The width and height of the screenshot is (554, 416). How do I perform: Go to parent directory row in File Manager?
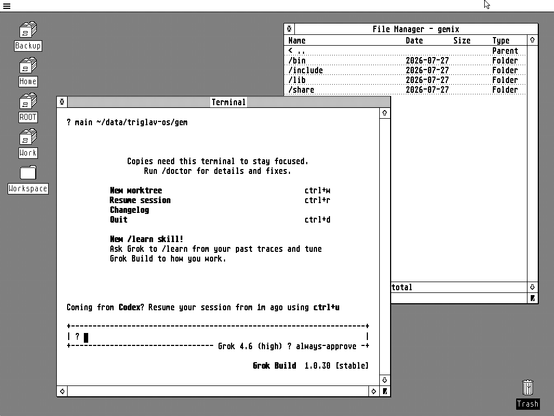[405, 51]
